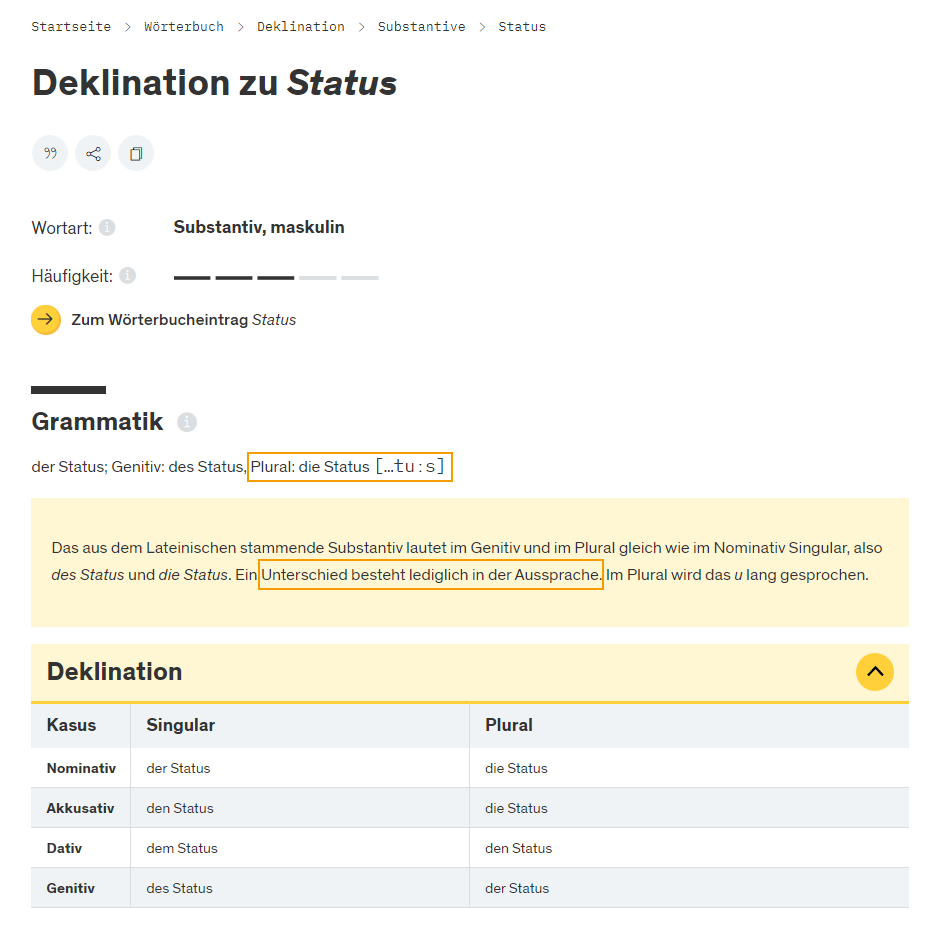Click the Kasus column header
Image resolution: width=934 pixels, height=927 pixels.
(71, 725)
